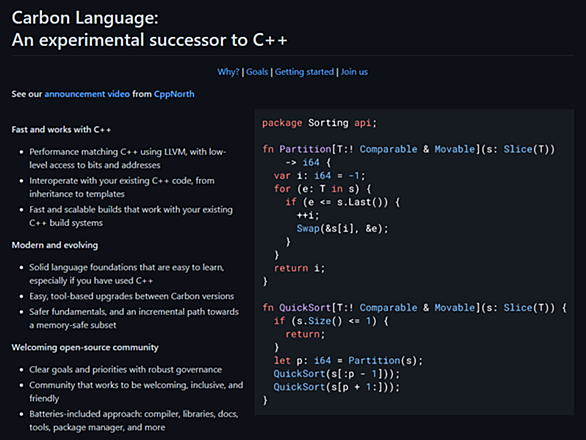Viewport: 586px width, 440px height.
Task: Click the 'Welcoming open-source community' heading
Action: click(85, 348)
